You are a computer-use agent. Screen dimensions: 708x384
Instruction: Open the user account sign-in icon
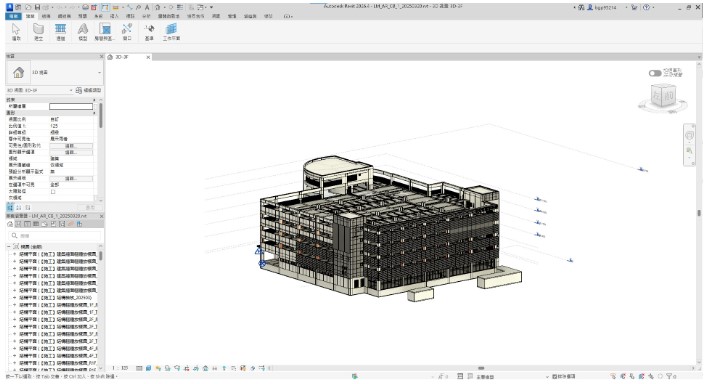coord(590,7)
